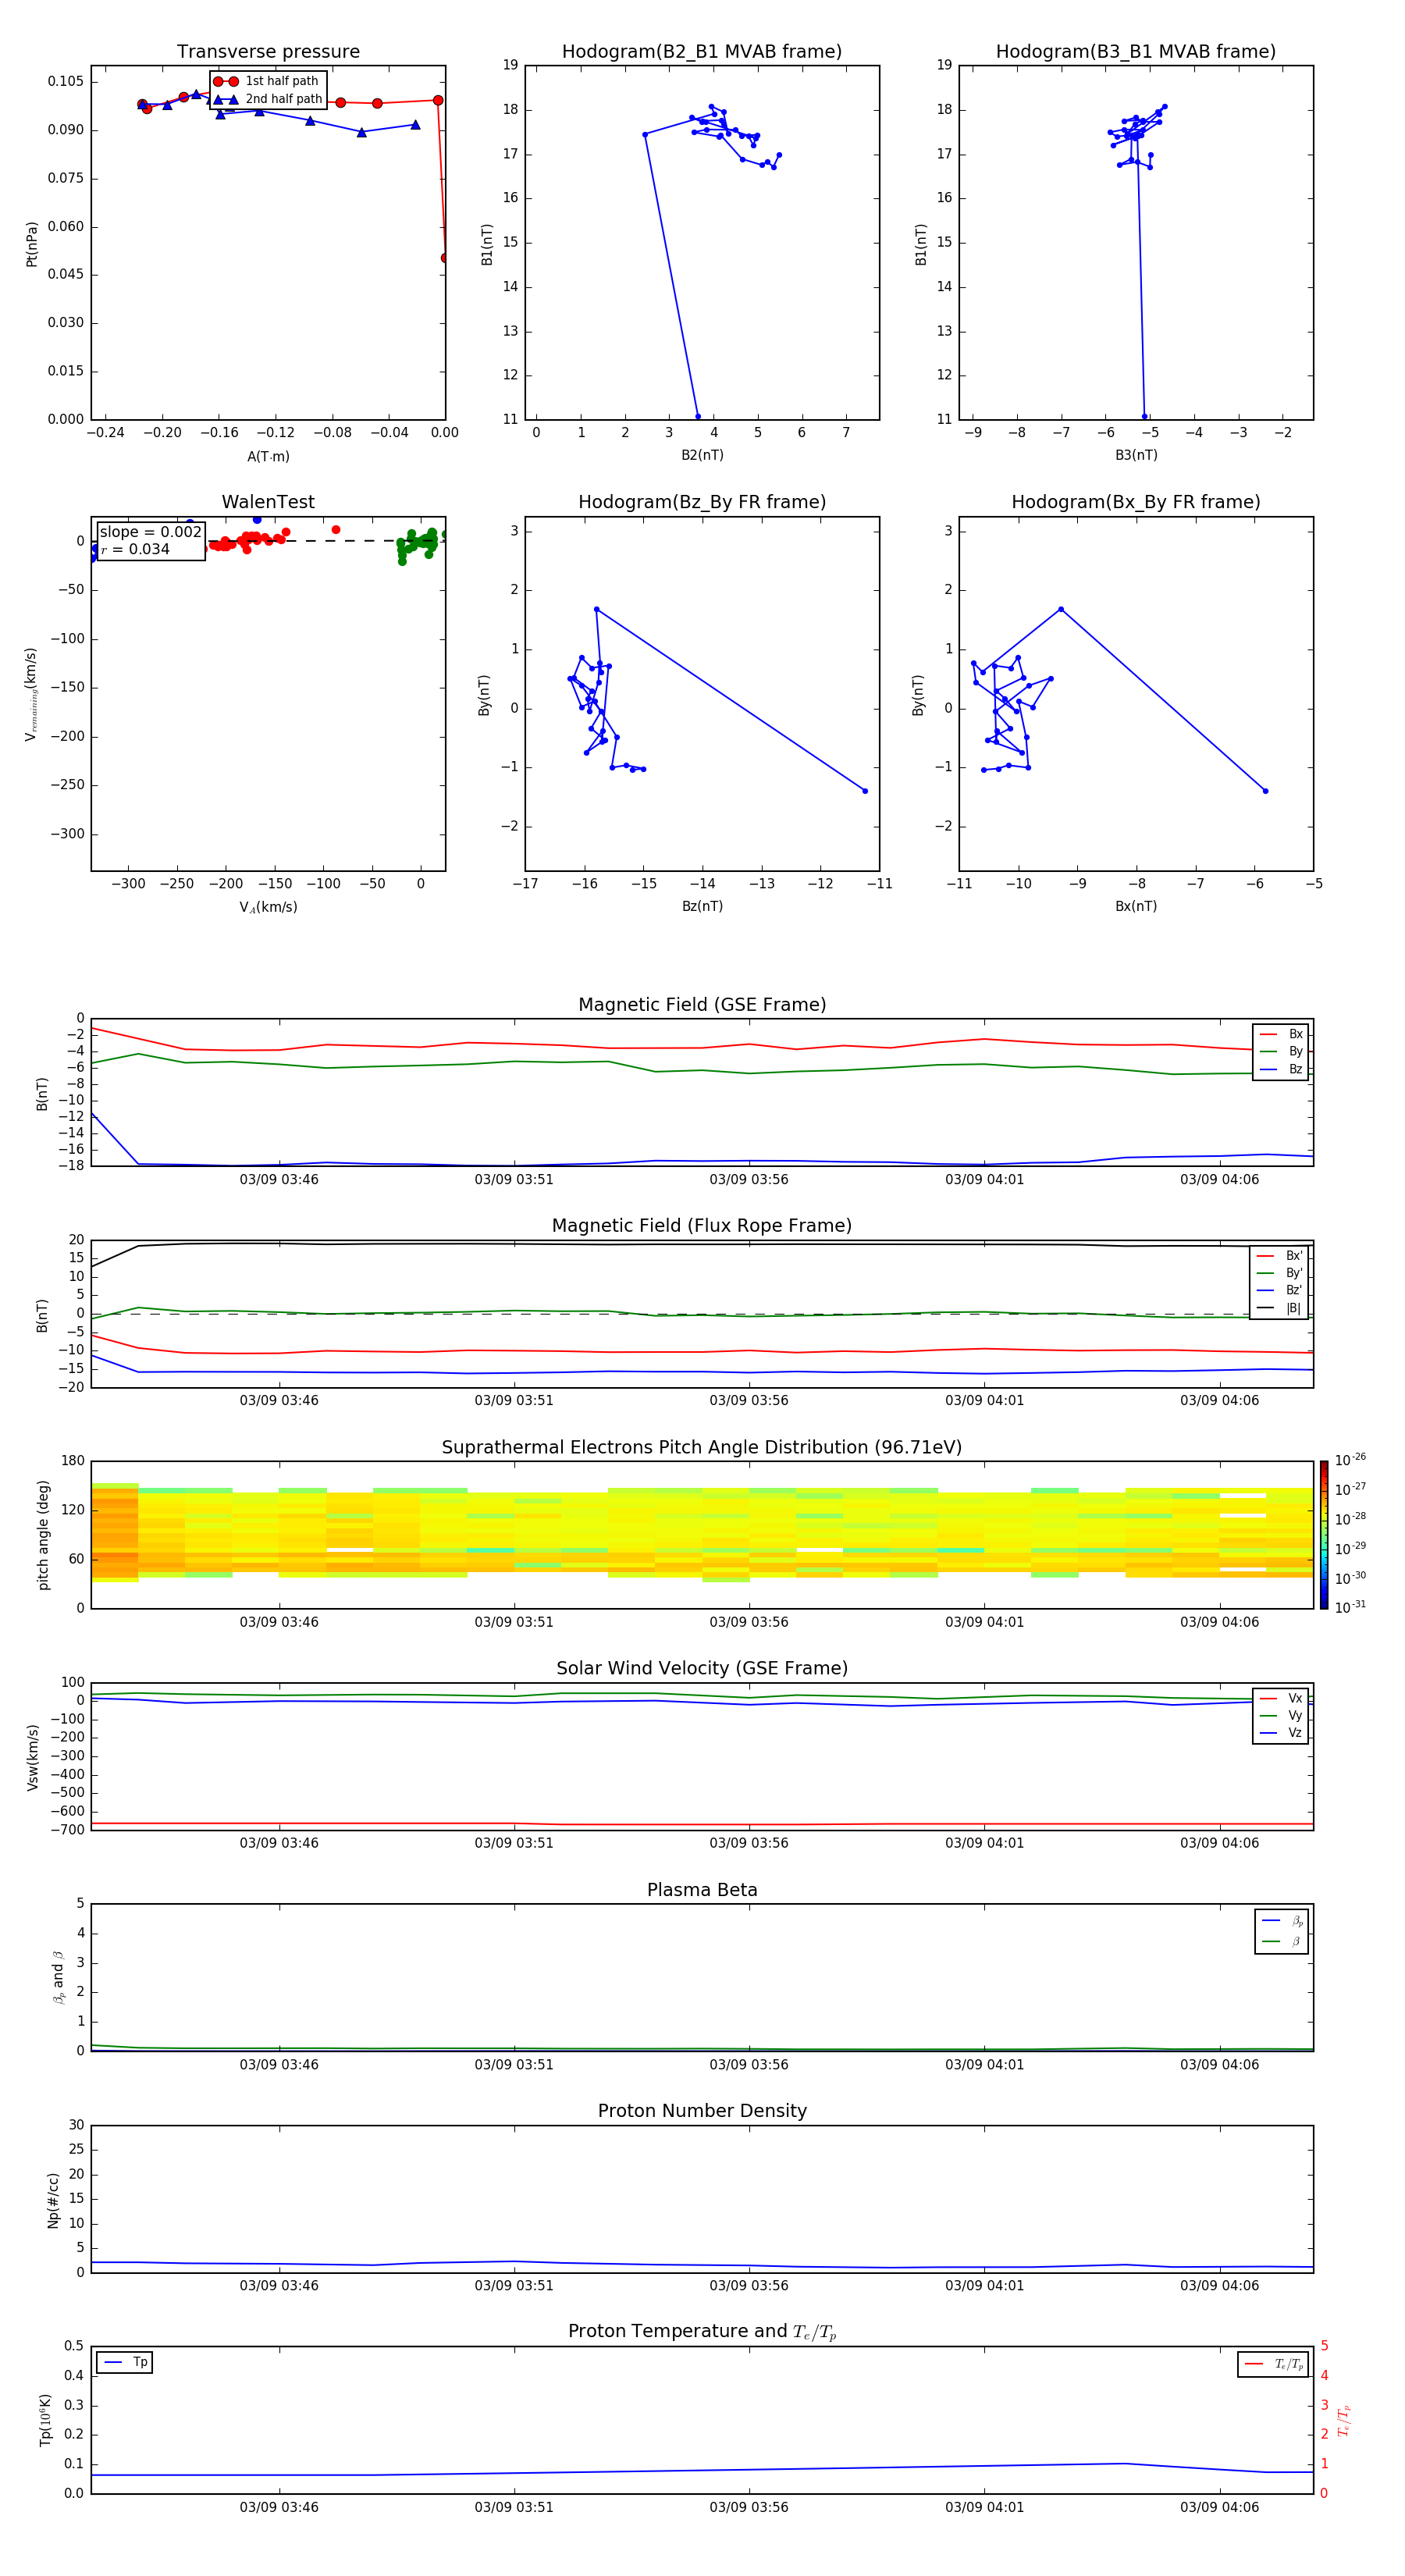Click '03/09 03:46' tick under GSE magnetic field
This screenshot has height=2576, width=1405.
coord(279,1180)
